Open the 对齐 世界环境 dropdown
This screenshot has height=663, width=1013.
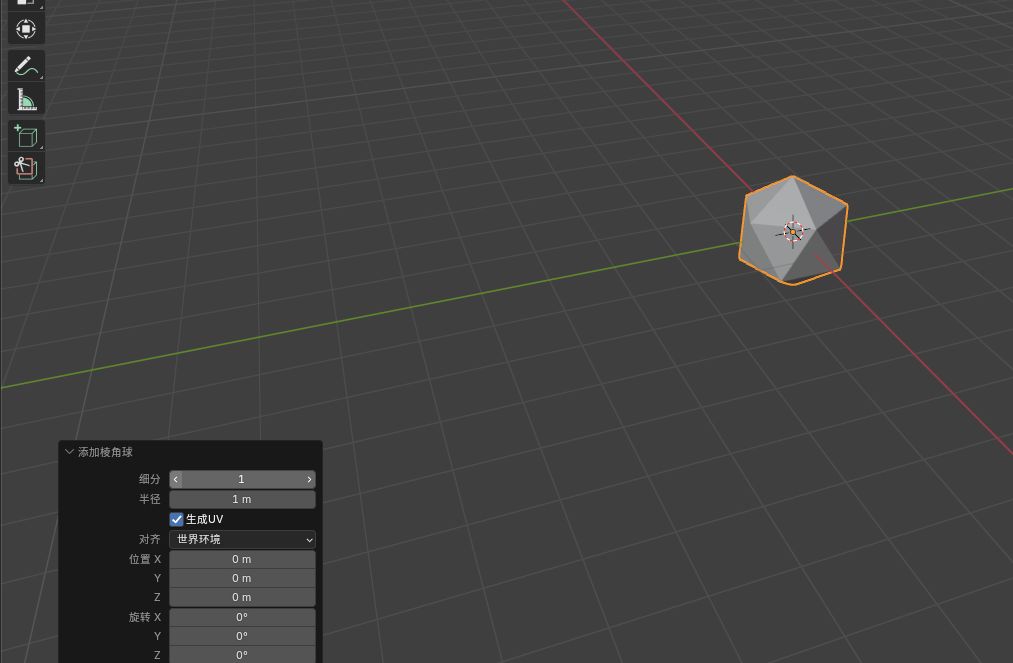pos(242,539)
